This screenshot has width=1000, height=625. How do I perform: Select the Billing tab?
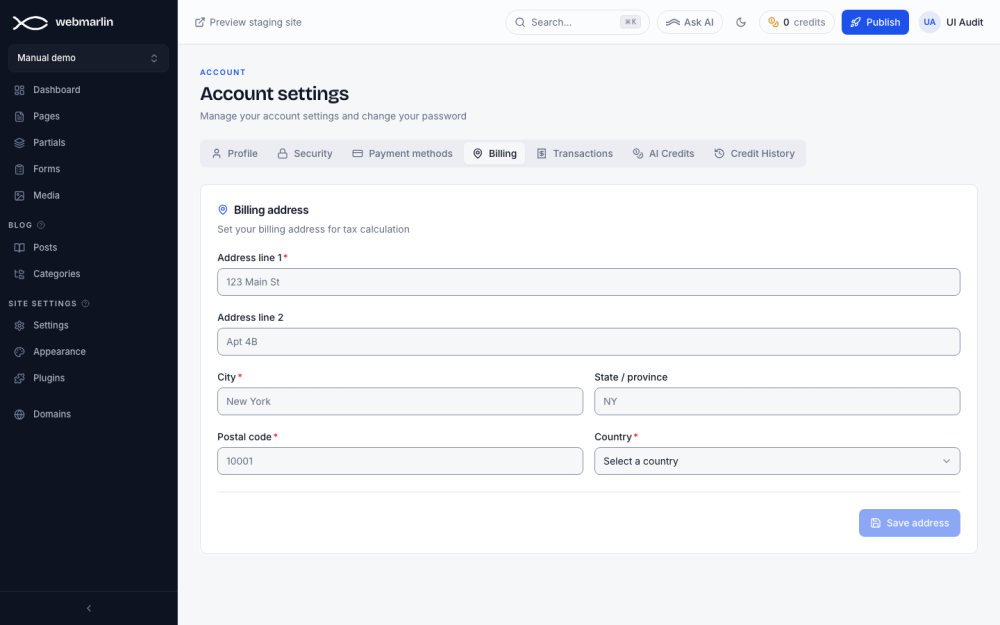(x=494, y=154)
